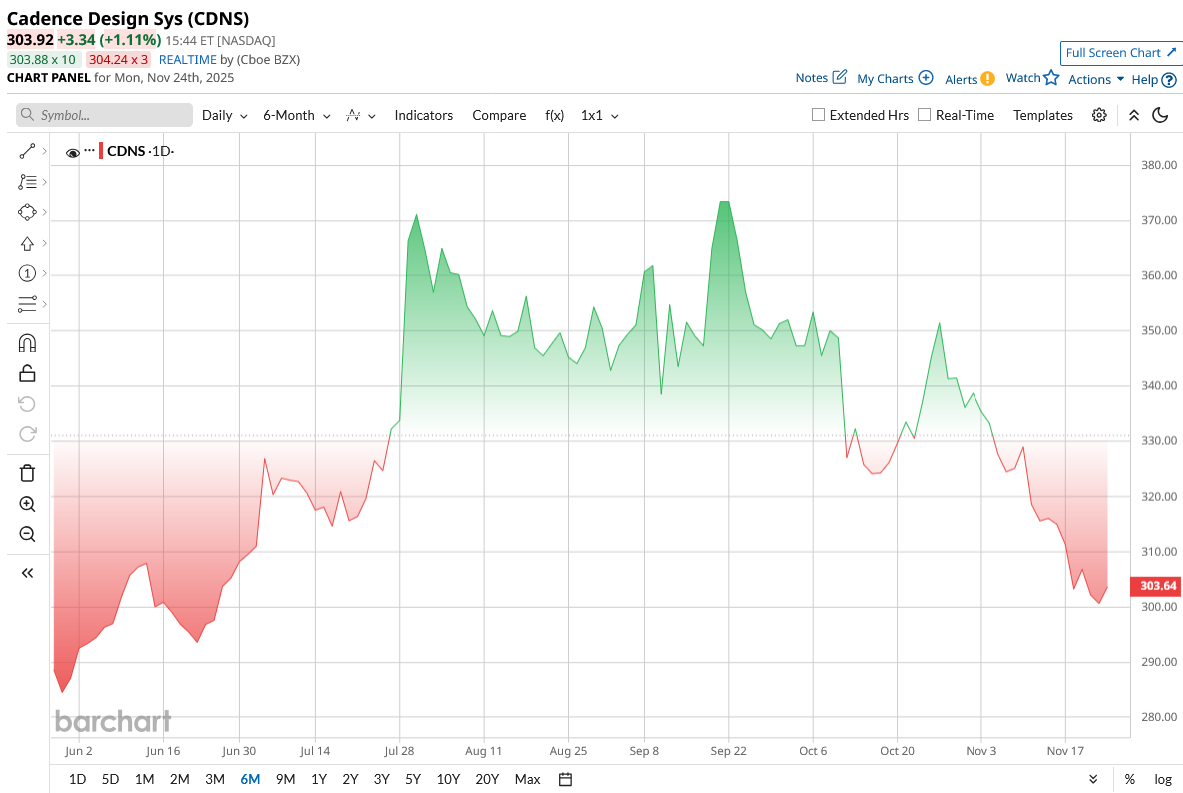Open the Alerts link

(x=969, y=79)
